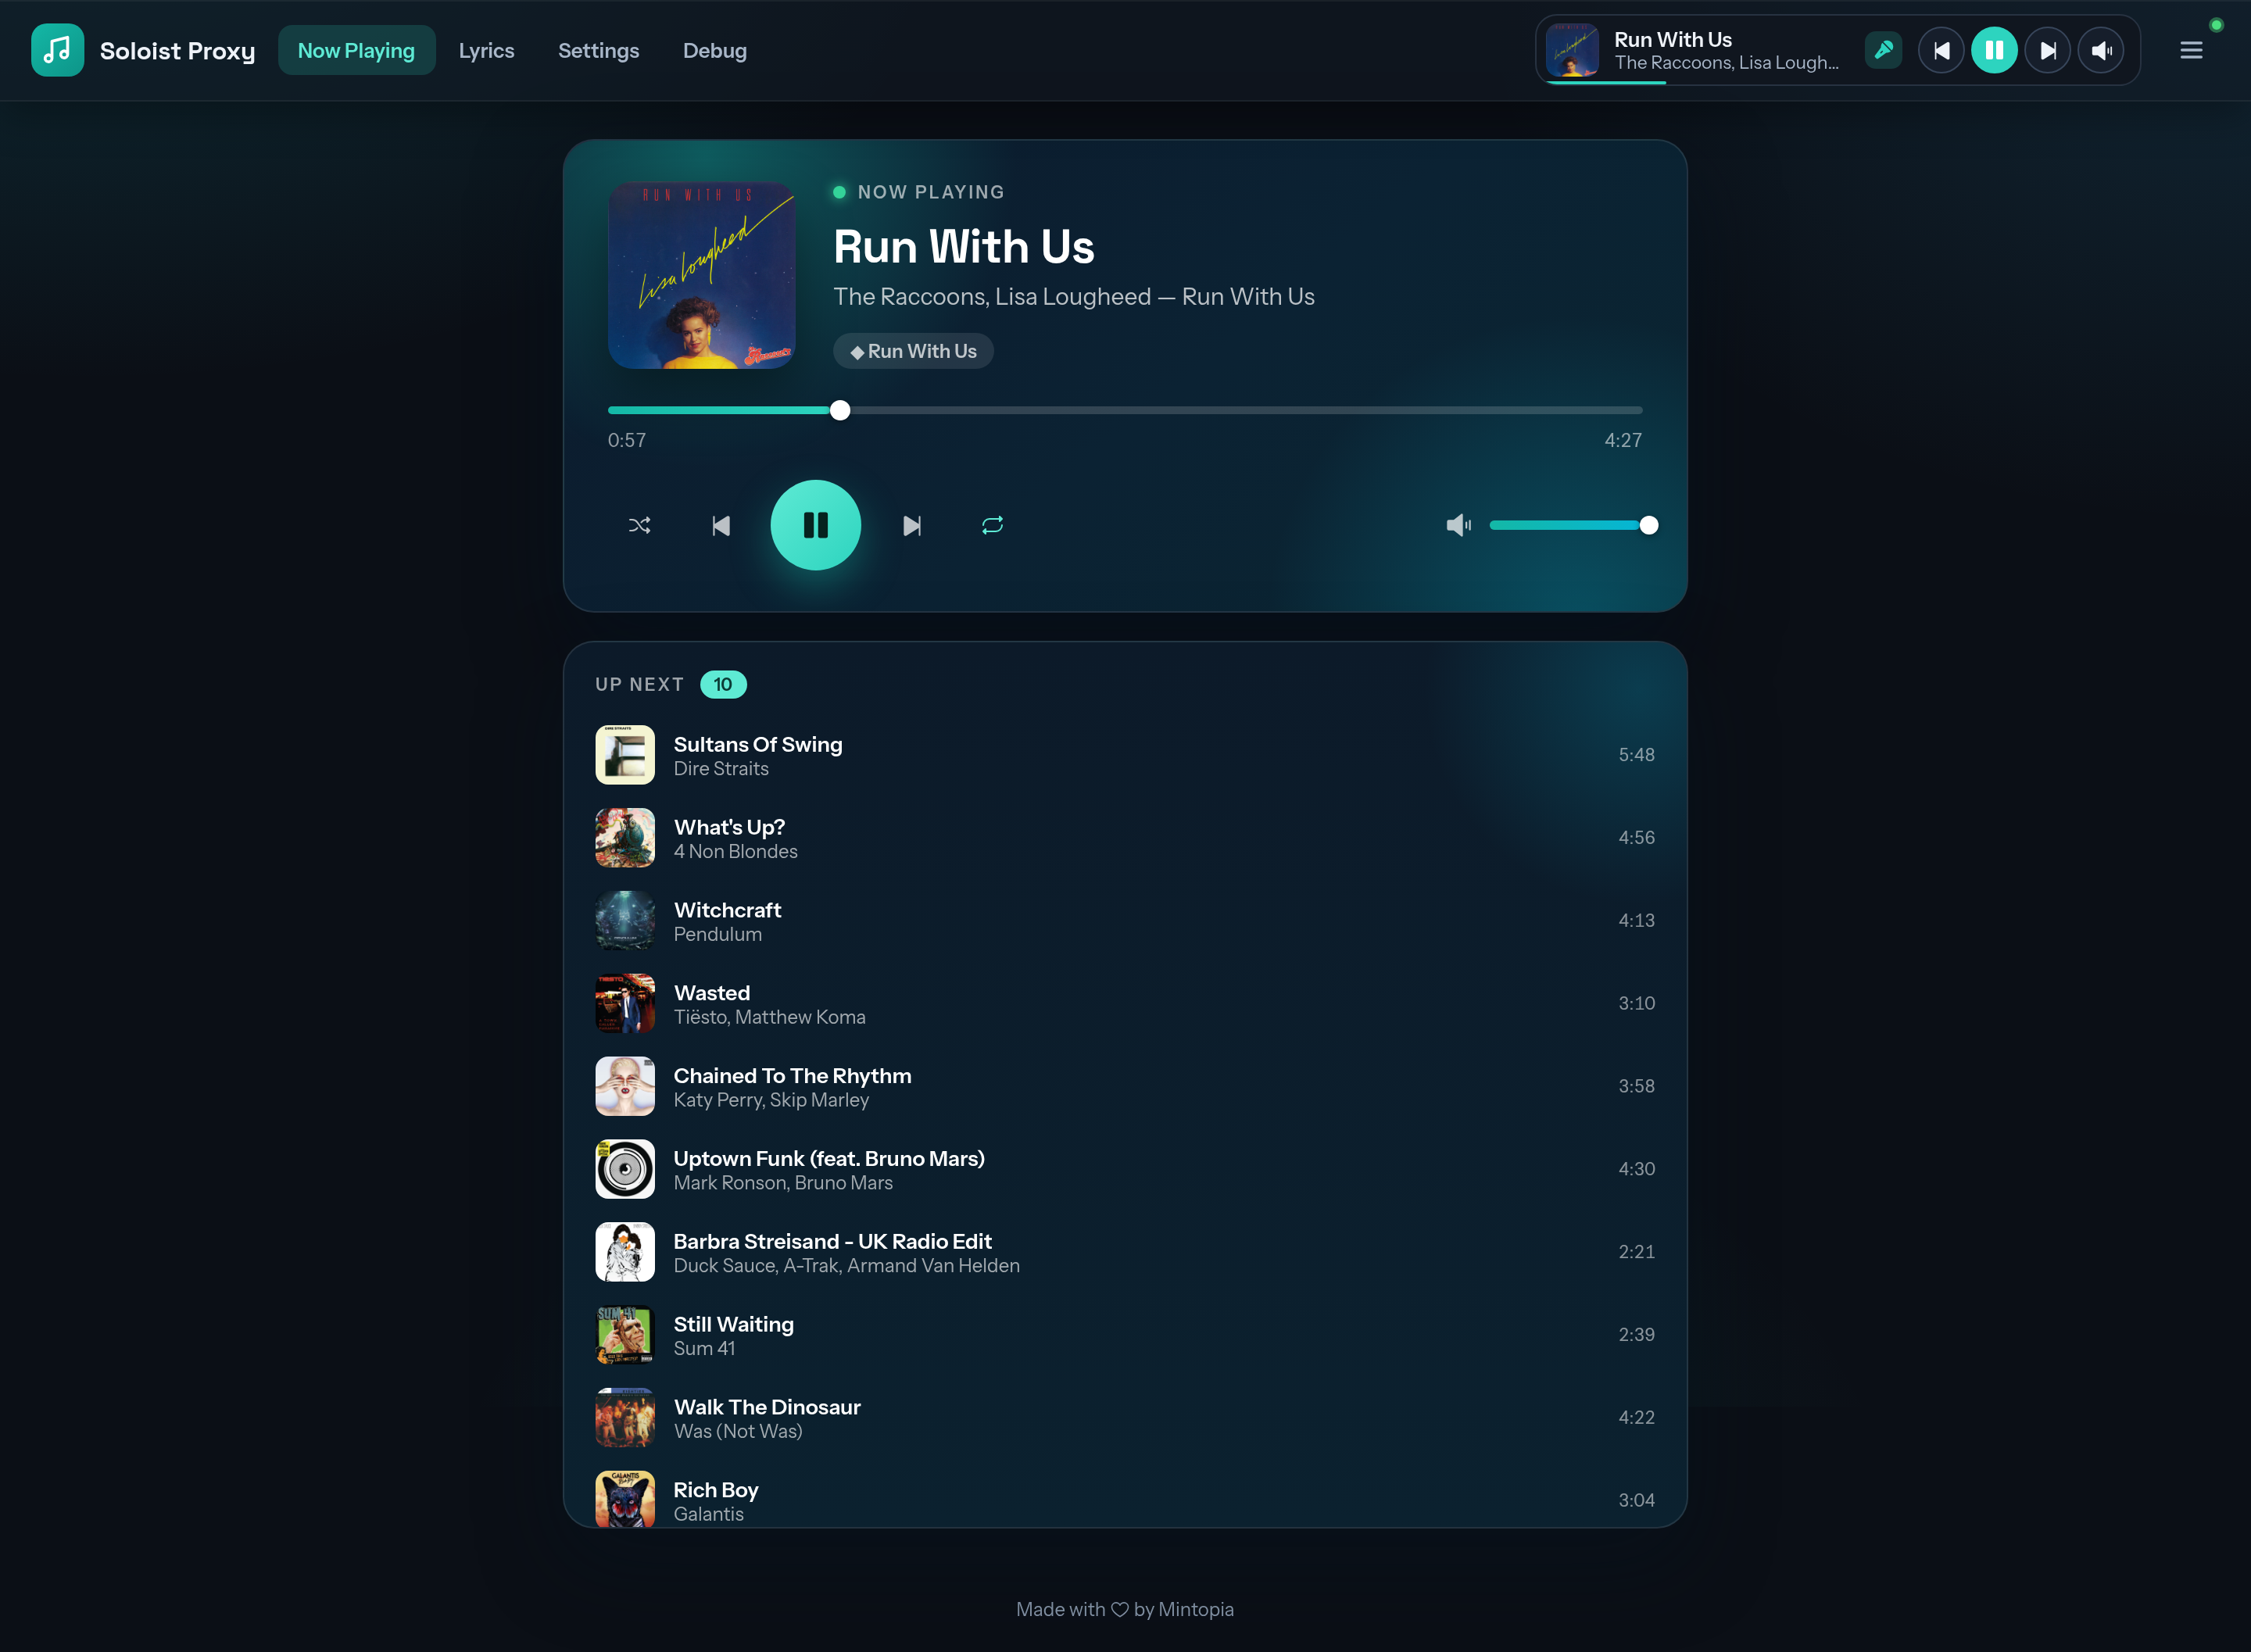Viewport: 2251px width, 1652px height.
Task: Pause playback with the large round button
Action: coord(816,525)
